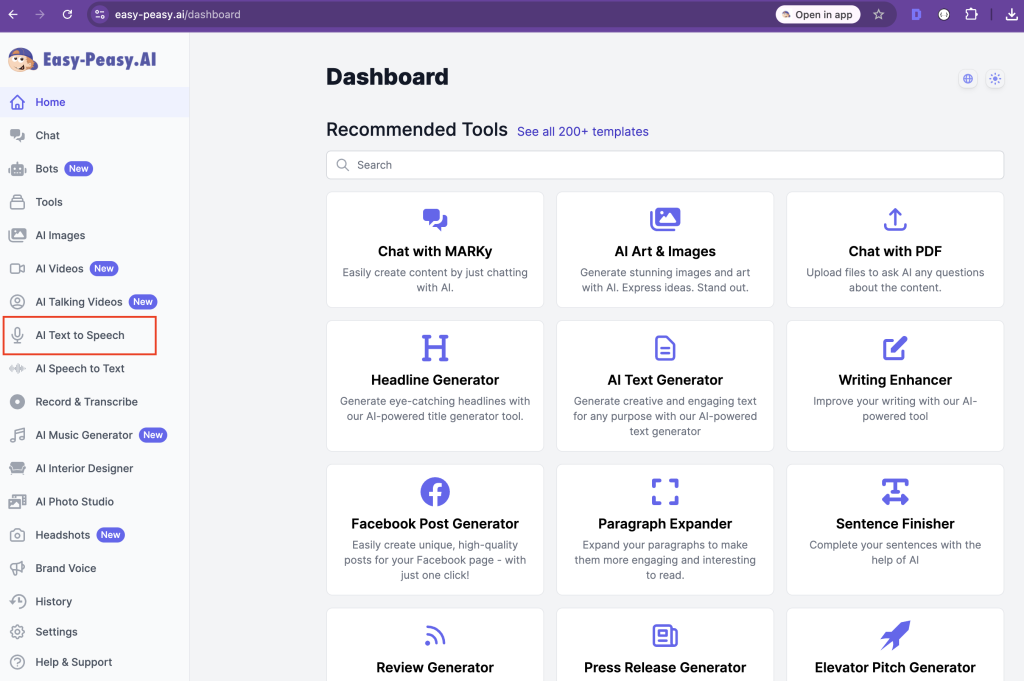Go to AI Music Generator sidebar item
The image size is (1024, 681).
click(x=84, y=435)
